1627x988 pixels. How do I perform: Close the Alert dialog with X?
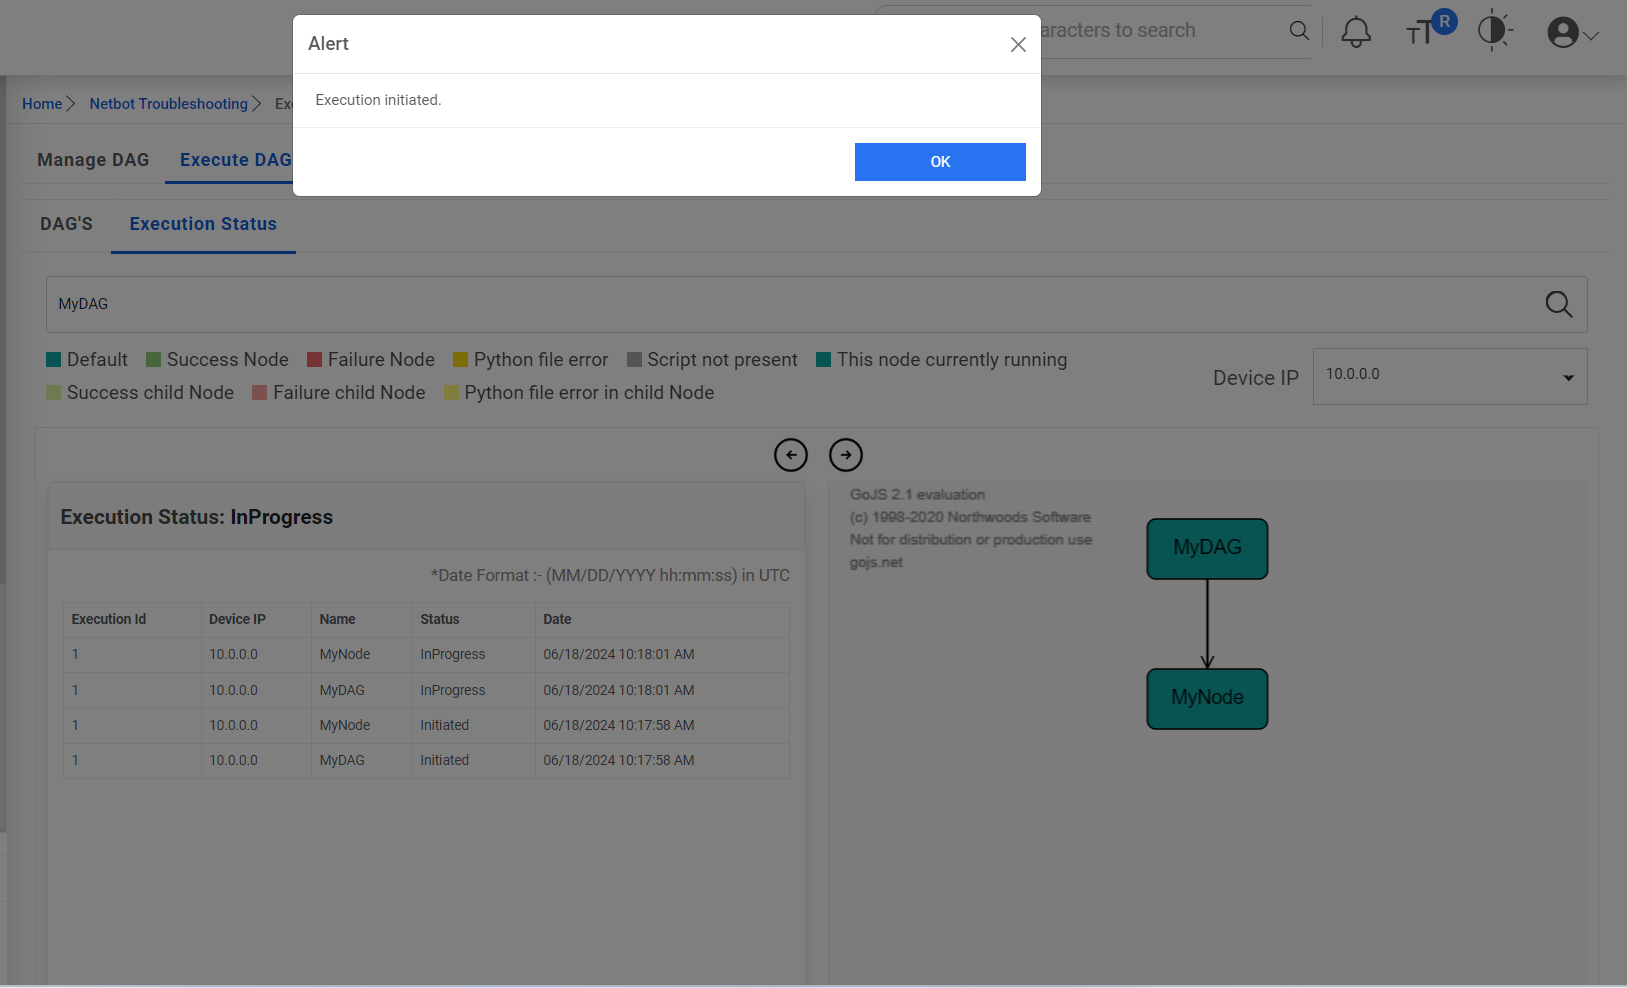(1018, 45)
